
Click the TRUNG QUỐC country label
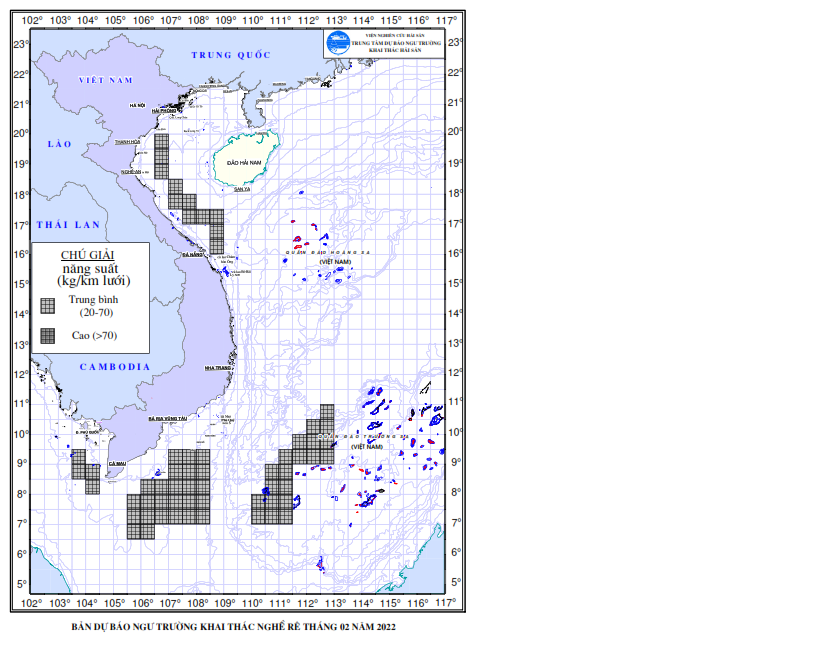click(231, 55)
